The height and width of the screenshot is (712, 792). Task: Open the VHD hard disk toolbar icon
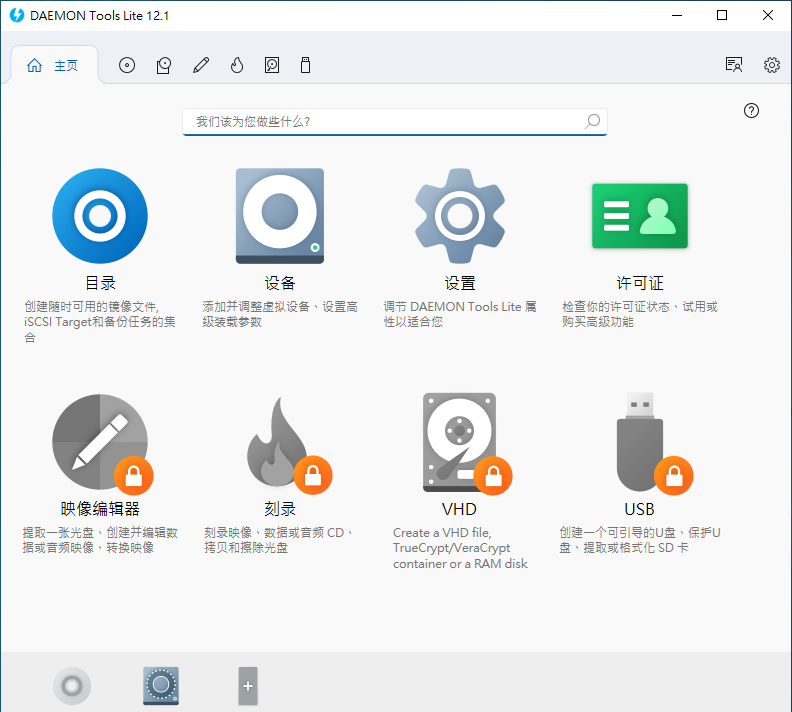[272, 65]
